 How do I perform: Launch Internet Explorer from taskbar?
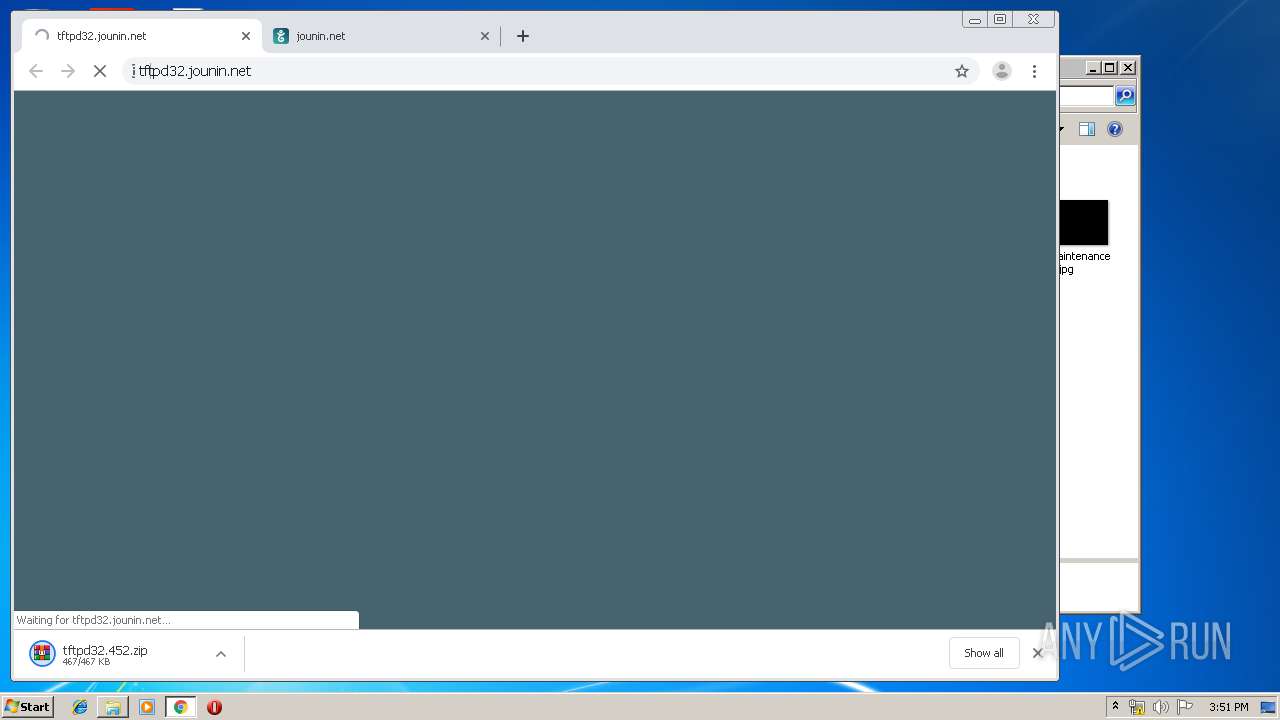(80, 707)
